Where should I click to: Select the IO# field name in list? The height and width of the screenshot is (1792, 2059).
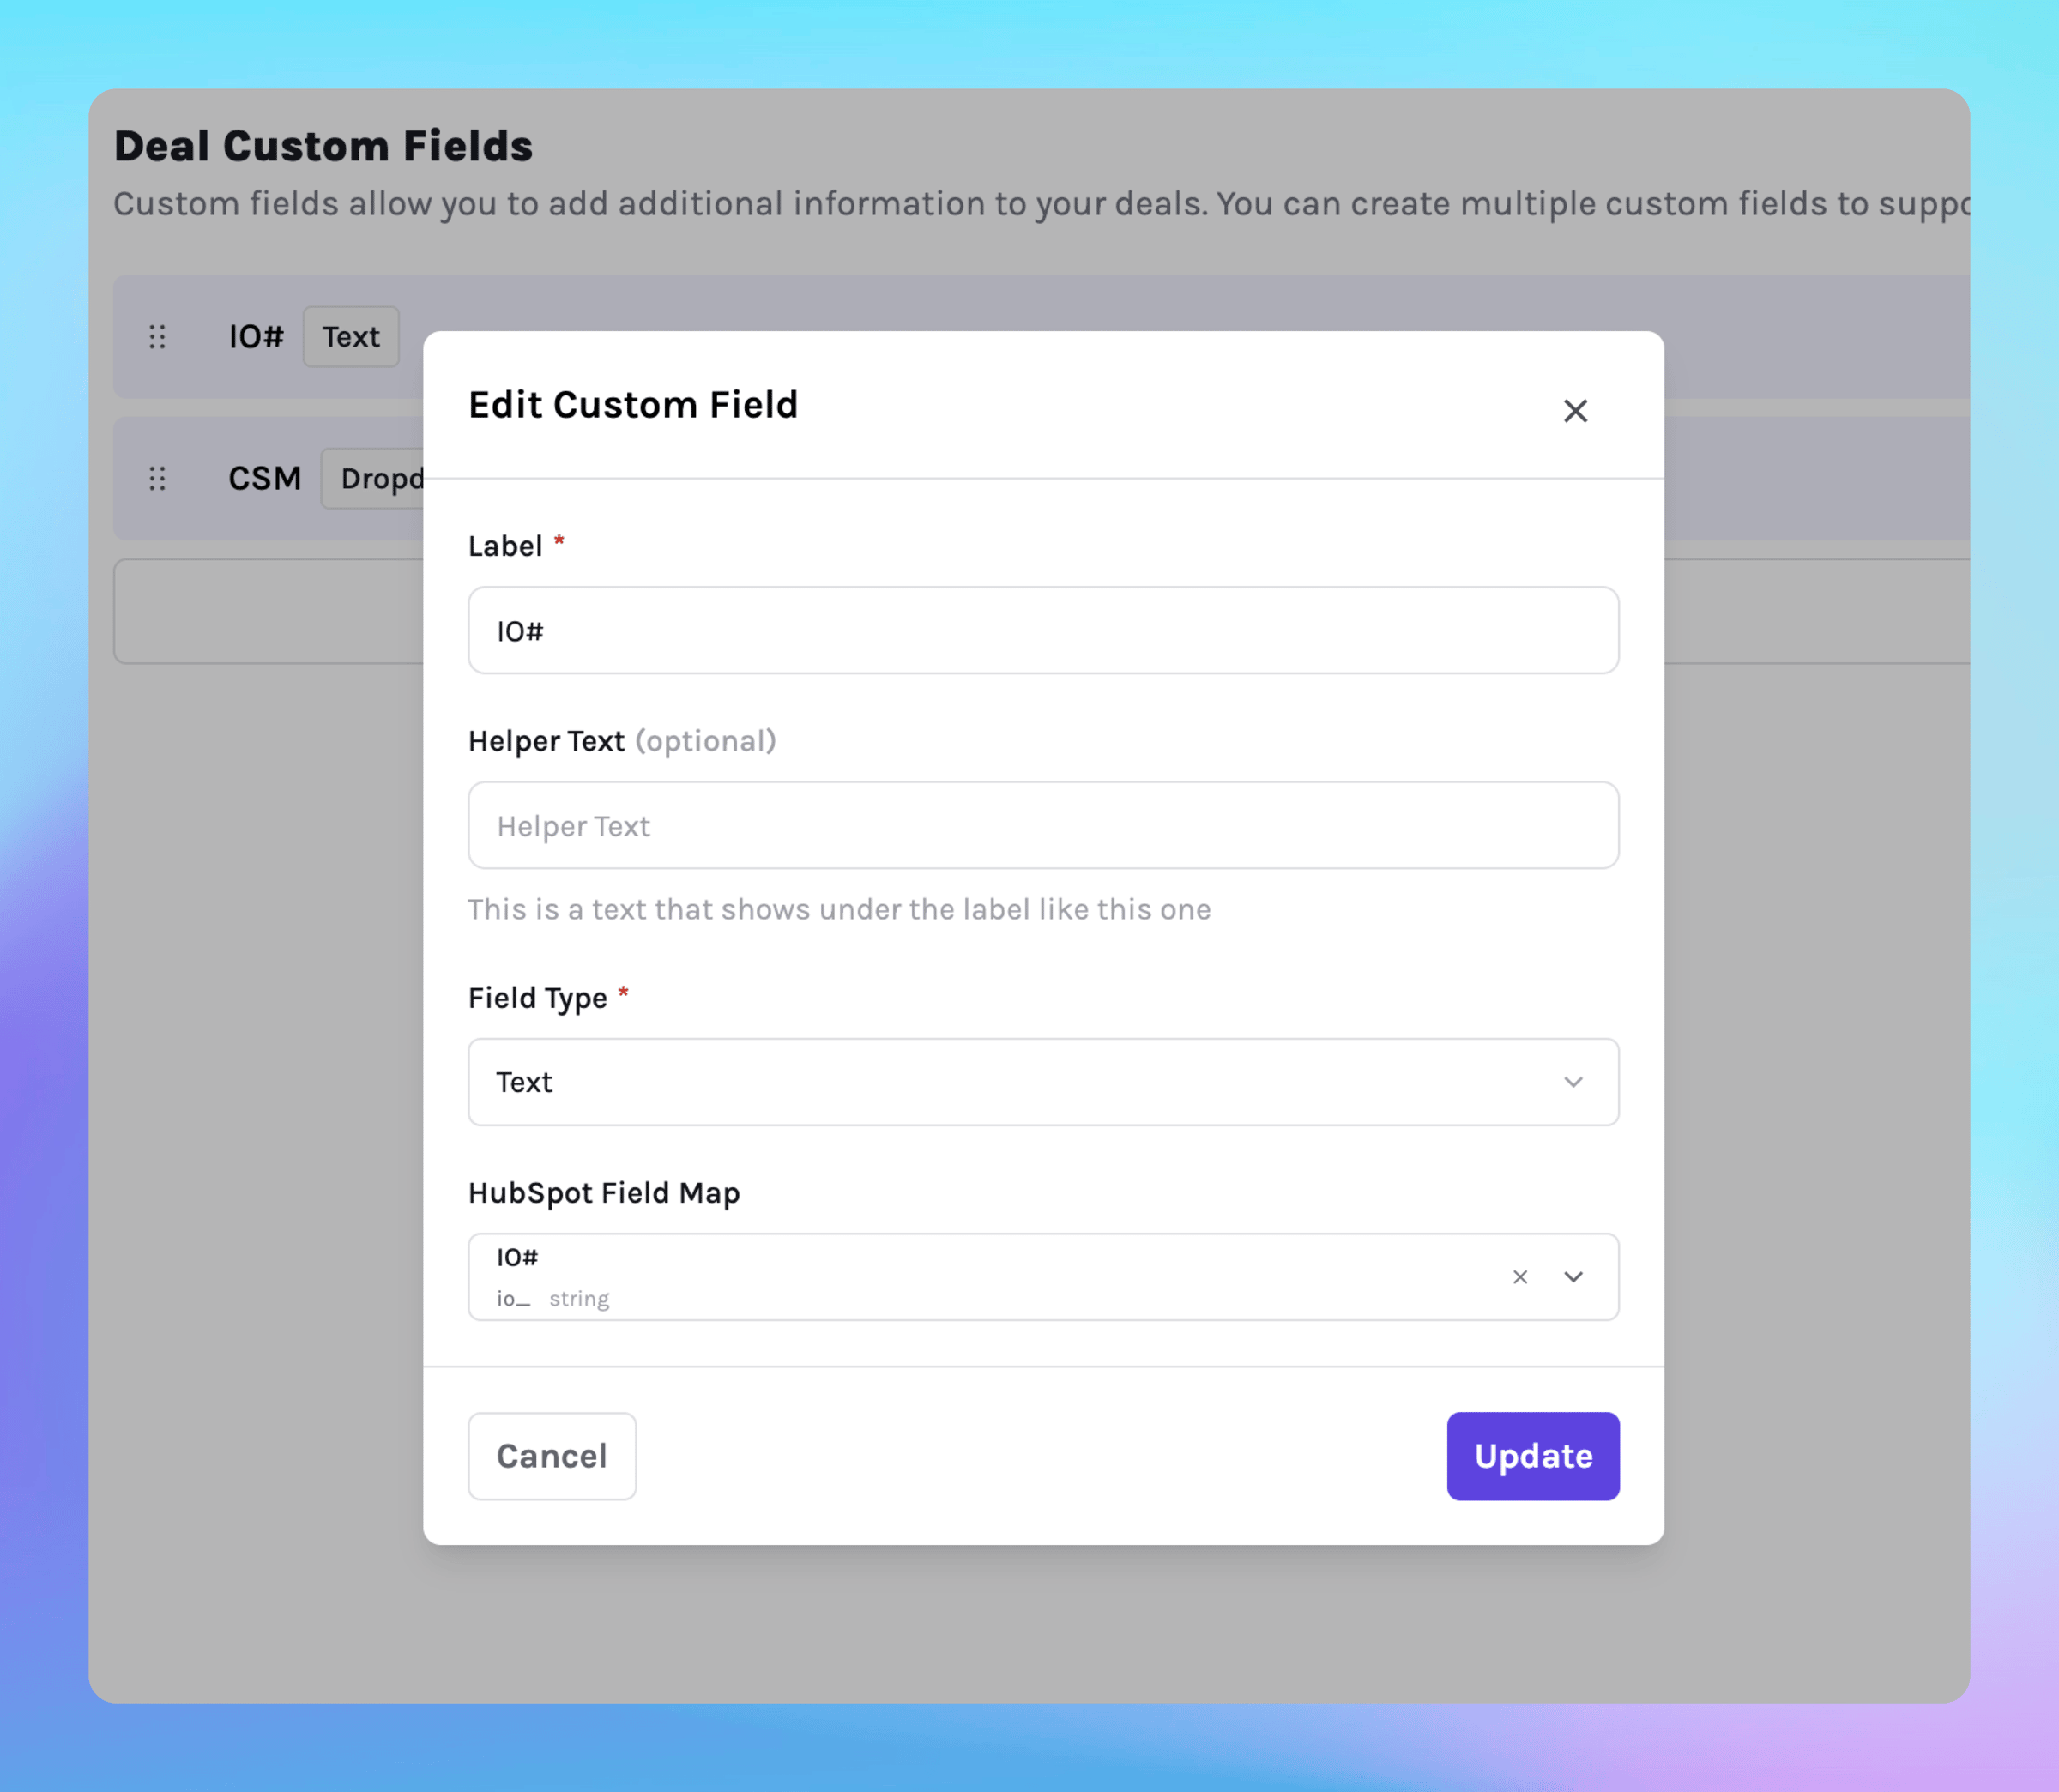click(256, 337)
